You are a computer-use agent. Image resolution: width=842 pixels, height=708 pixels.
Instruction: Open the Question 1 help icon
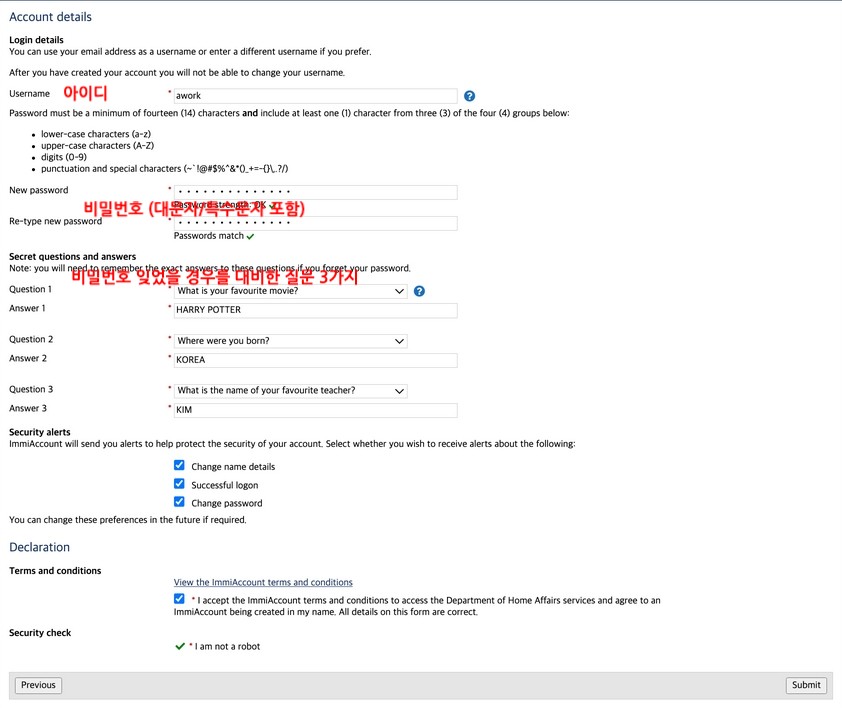419,291
